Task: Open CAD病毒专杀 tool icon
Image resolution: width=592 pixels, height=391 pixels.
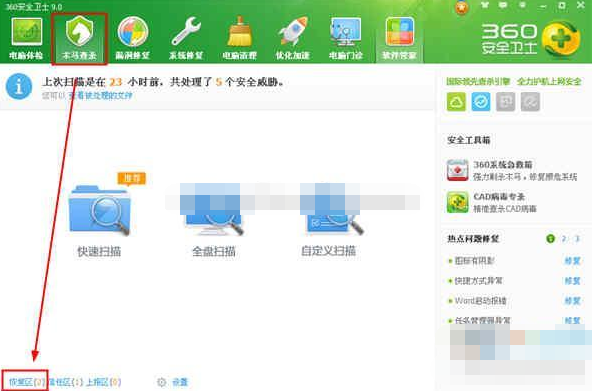Action: pos(458,202)
